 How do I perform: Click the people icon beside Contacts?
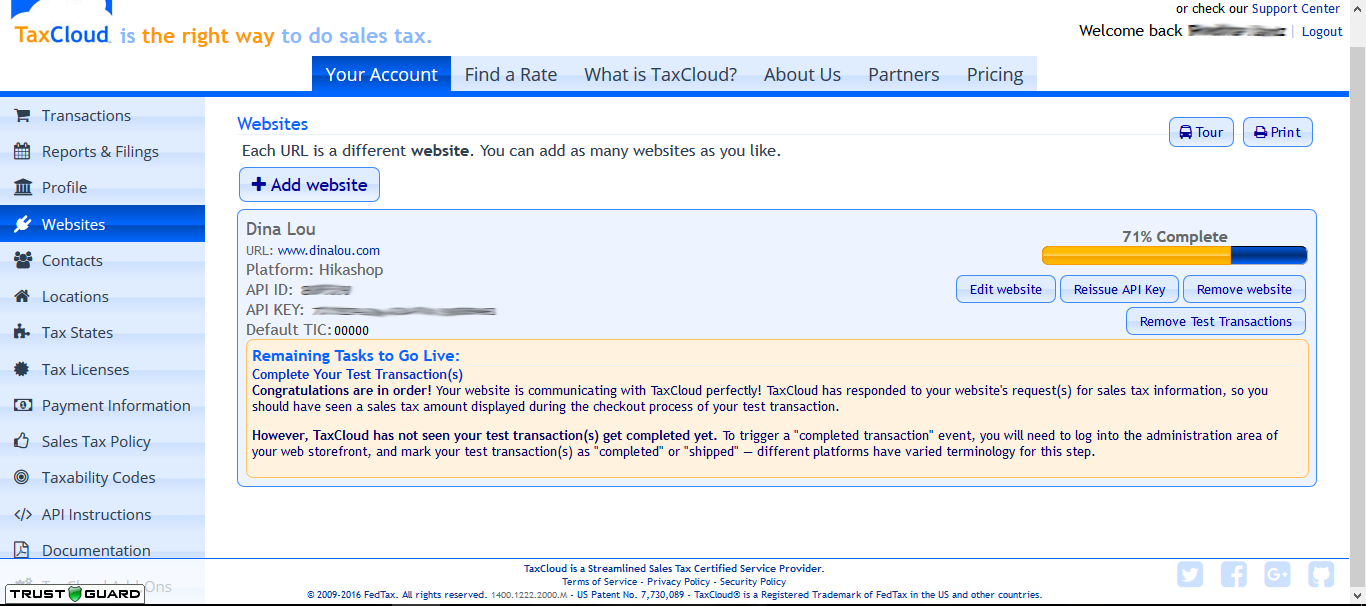[x=23, y=261]
